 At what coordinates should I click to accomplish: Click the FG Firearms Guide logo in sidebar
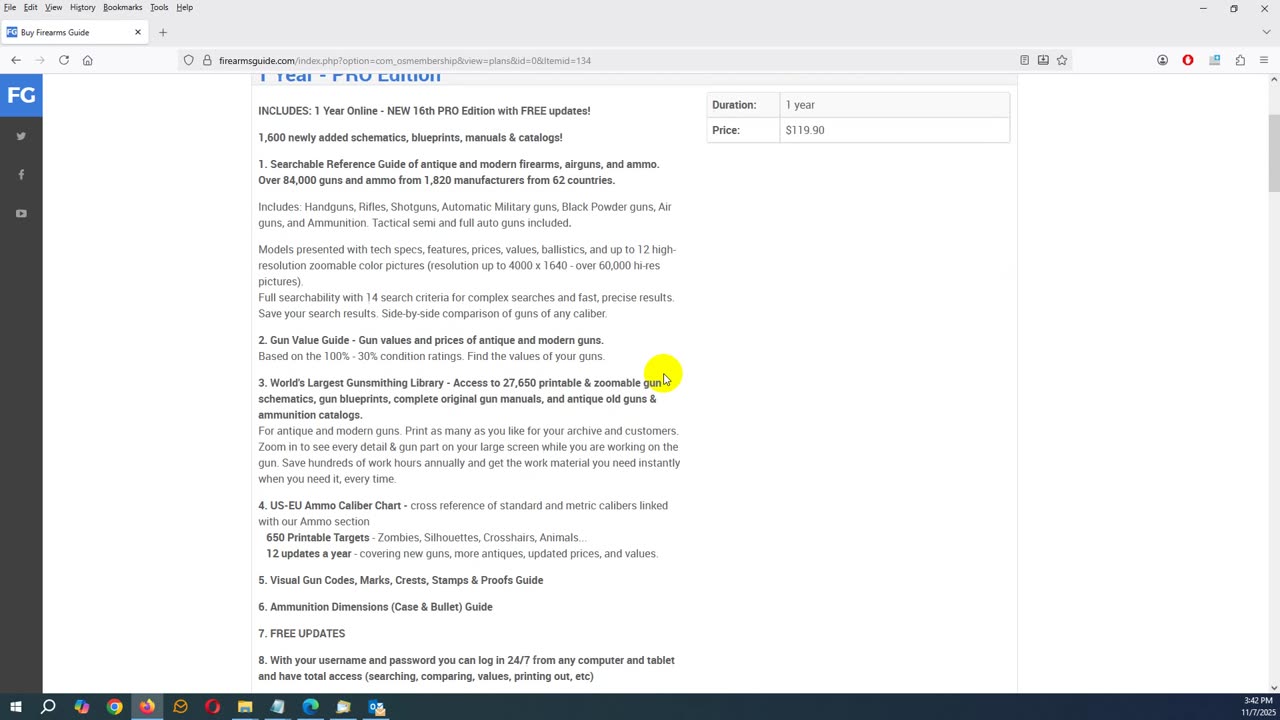21,96
